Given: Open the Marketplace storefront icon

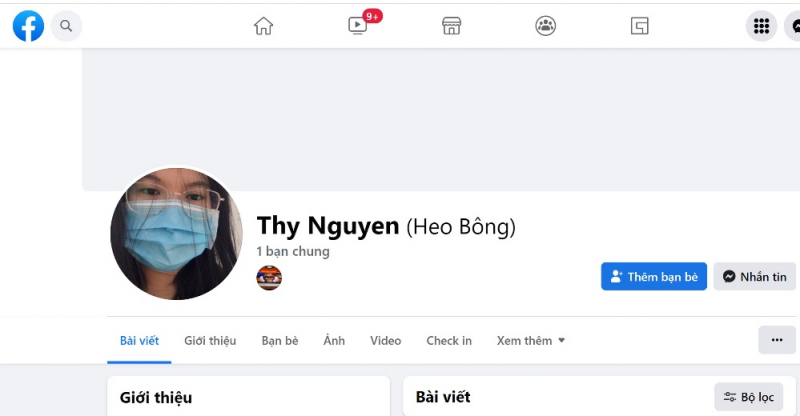Looking at the screenshot, I should tap(452, 26).
